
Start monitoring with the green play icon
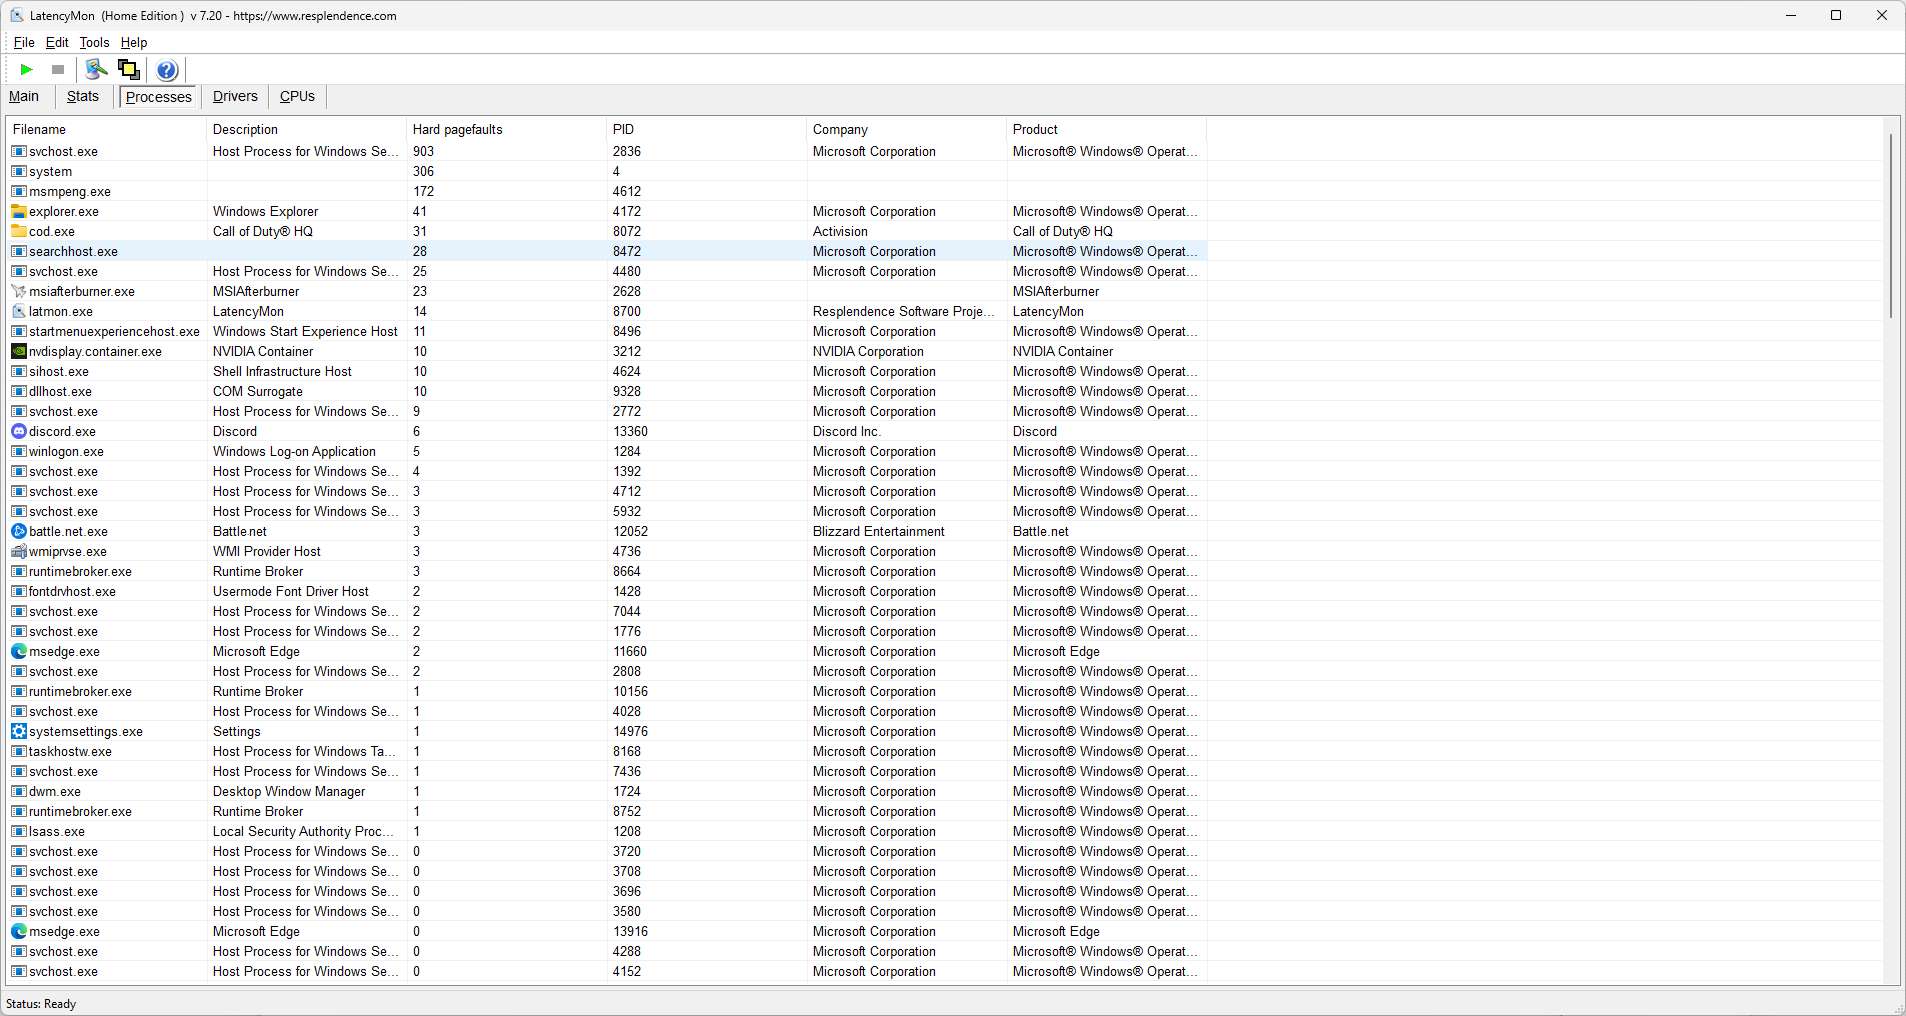[x=27, y=69]
